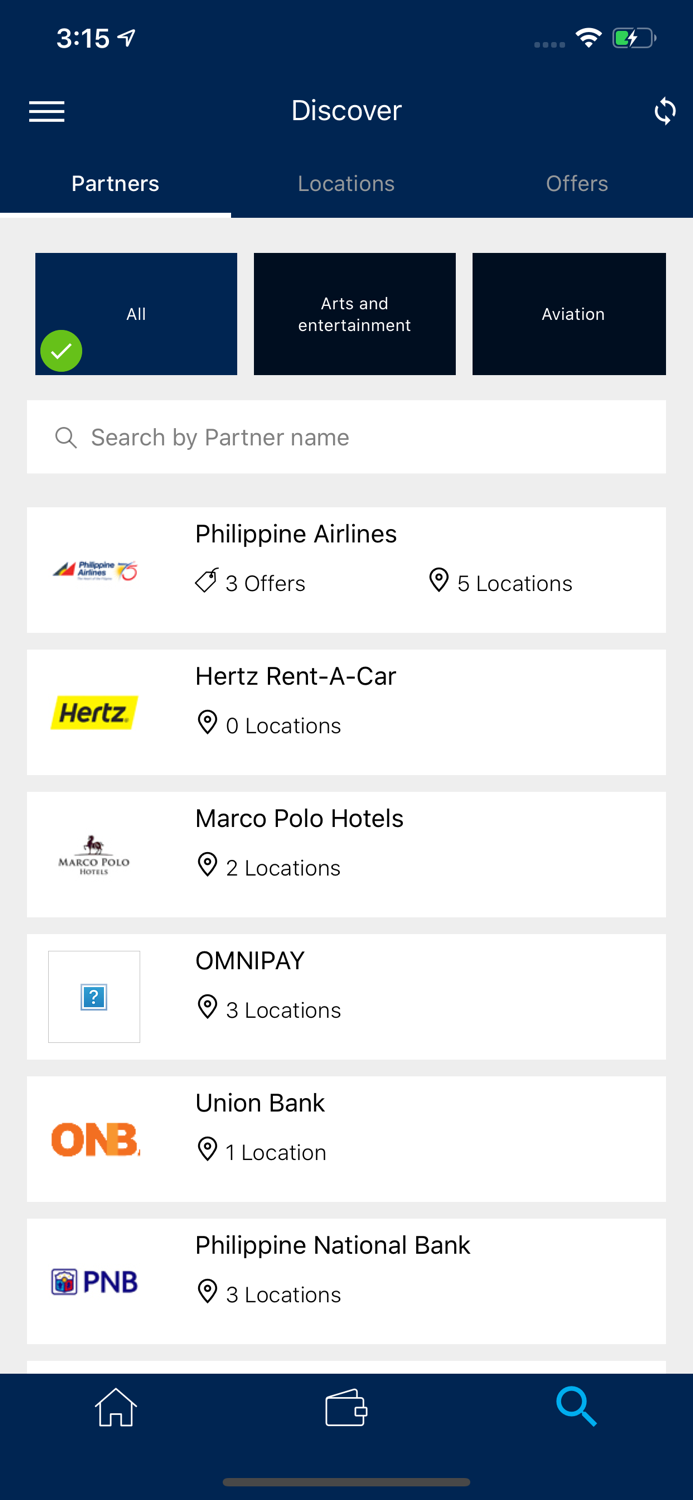Open the hamburger navigation menu
The width and height of the screenshot is (693, 1500).
(x=46, y=111)
